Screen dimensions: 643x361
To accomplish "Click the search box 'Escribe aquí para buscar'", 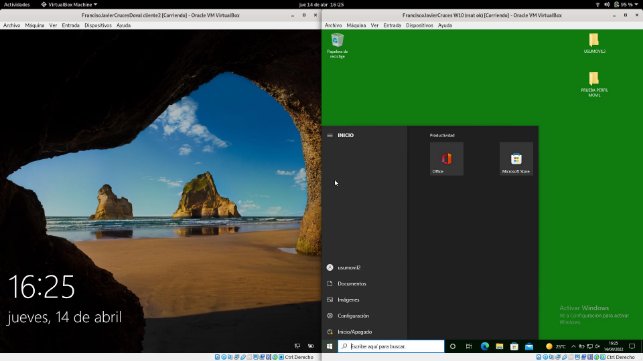I will coord(391,346).
